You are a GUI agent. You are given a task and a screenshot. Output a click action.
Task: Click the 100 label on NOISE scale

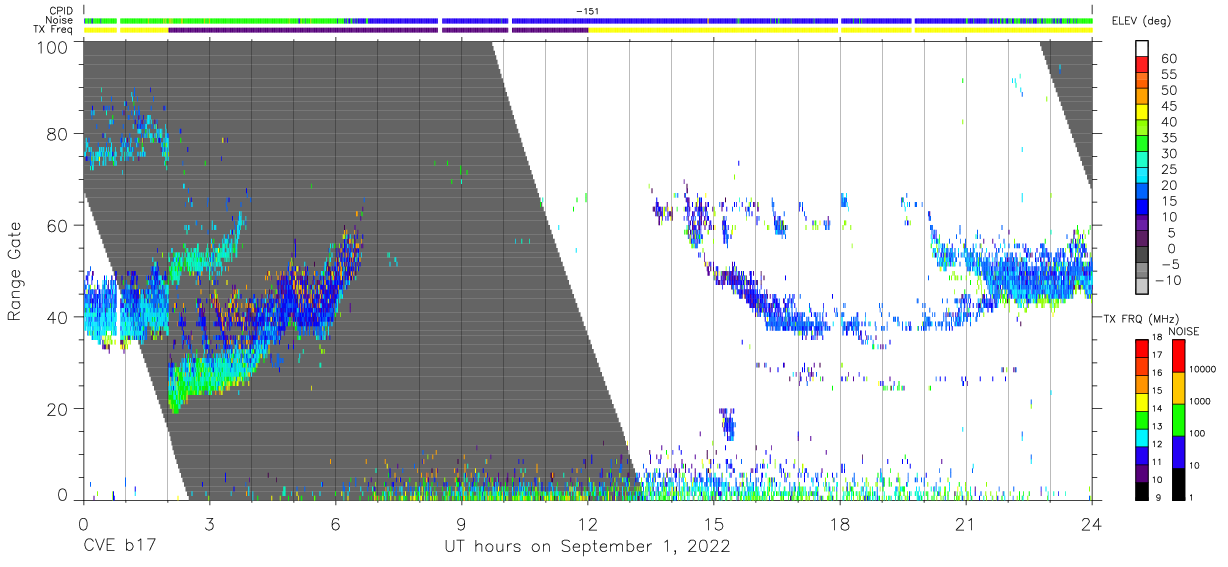(1195, 433)
